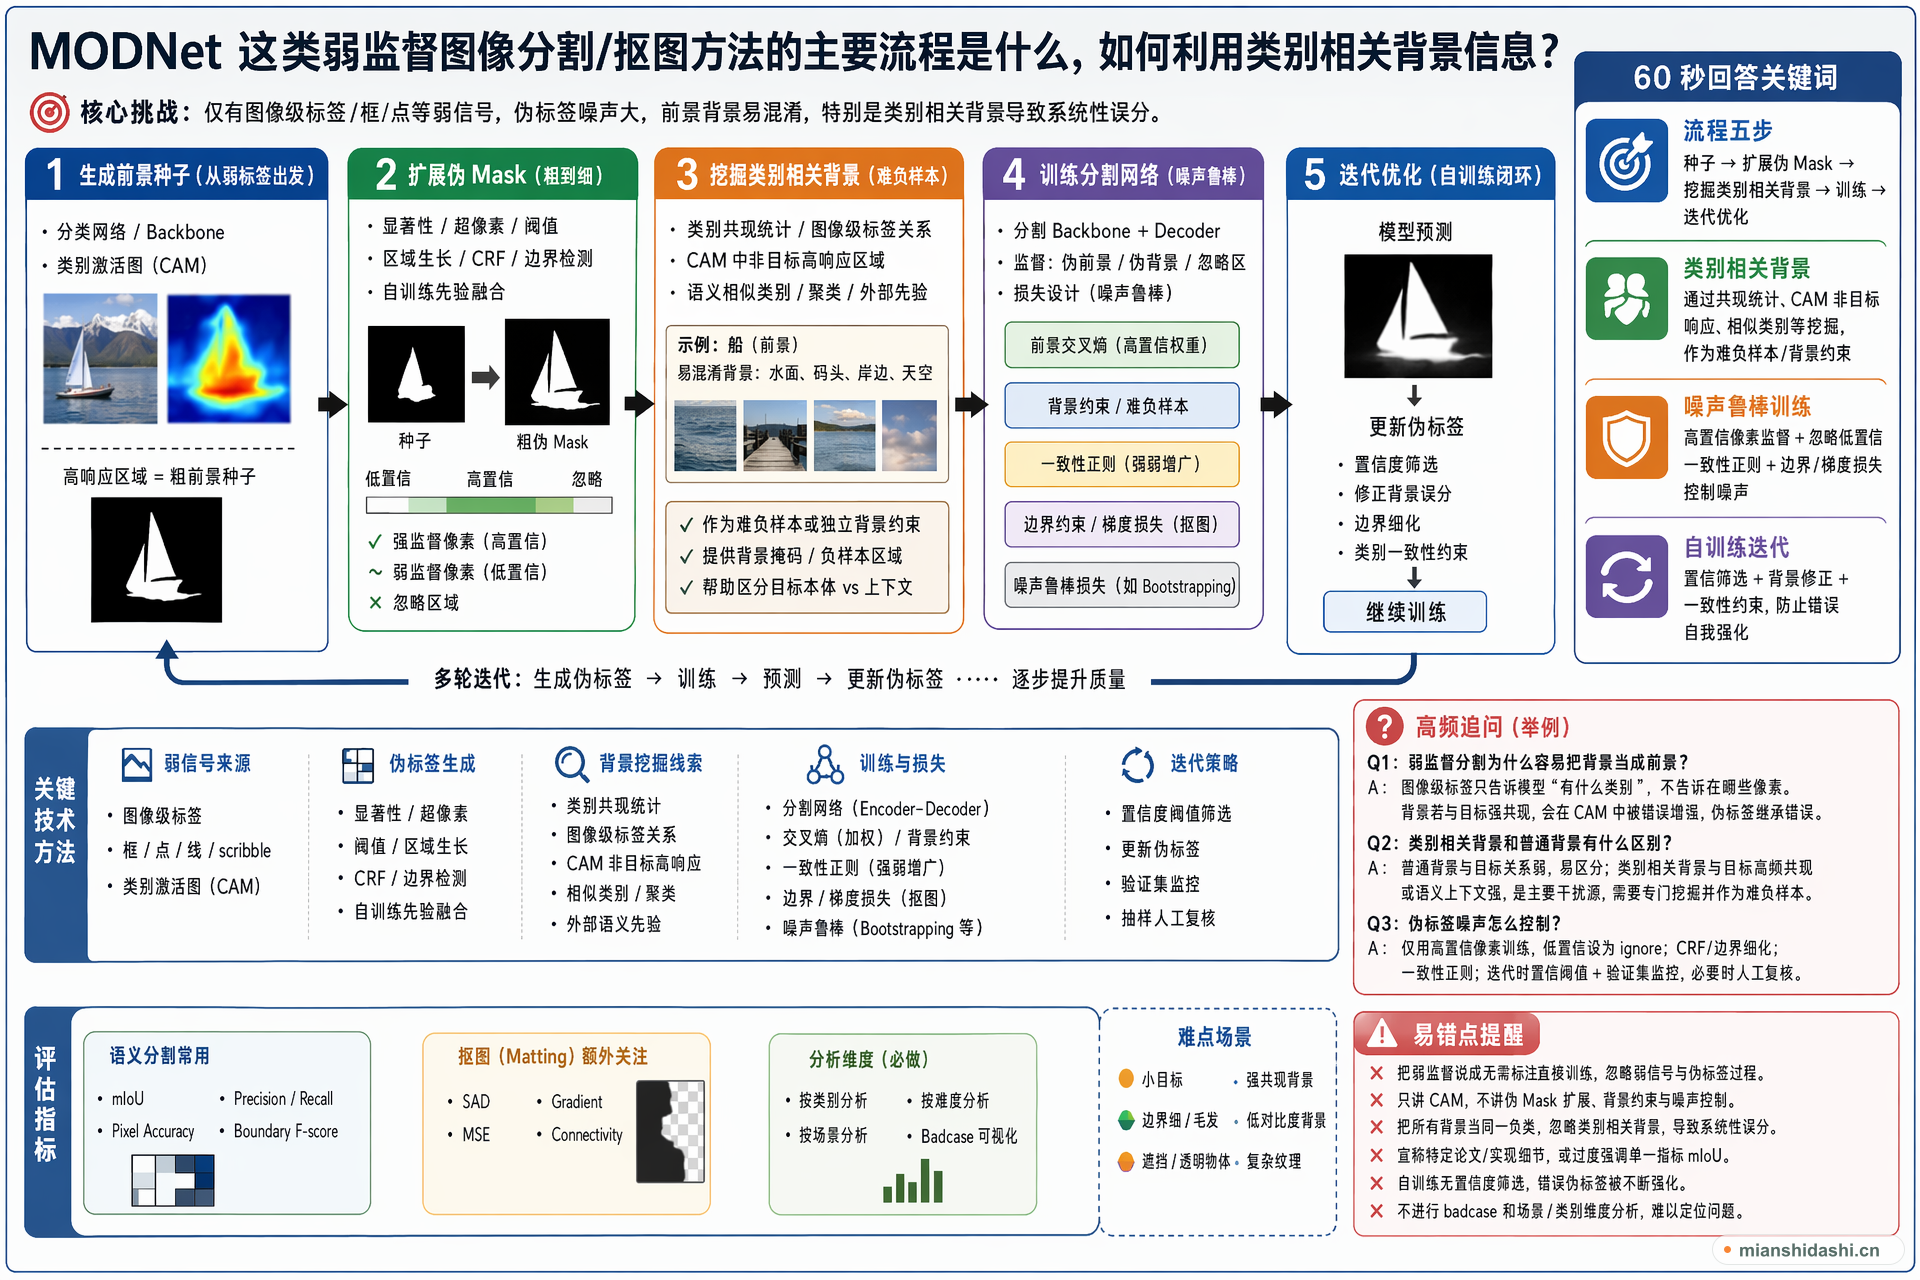This screenshot has height=1280, width=1920.
Task: Select the step 2 header 扩展伪 Mask
Action: 493,174
